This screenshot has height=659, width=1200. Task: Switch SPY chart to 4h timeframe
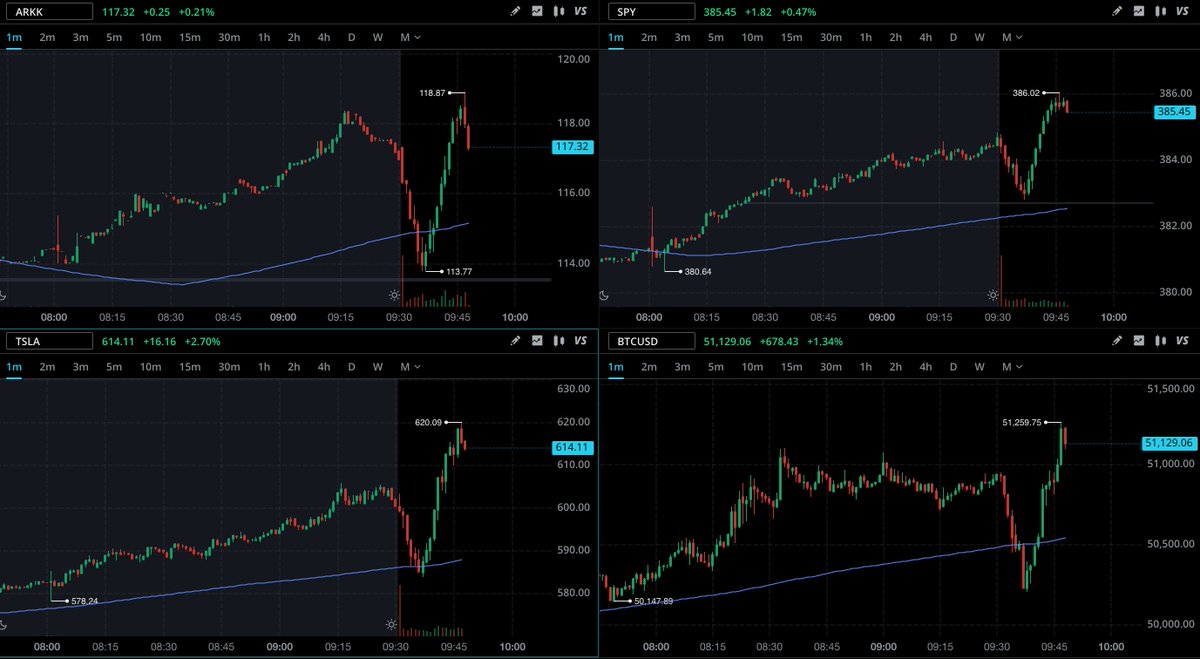tap(925, 37)
